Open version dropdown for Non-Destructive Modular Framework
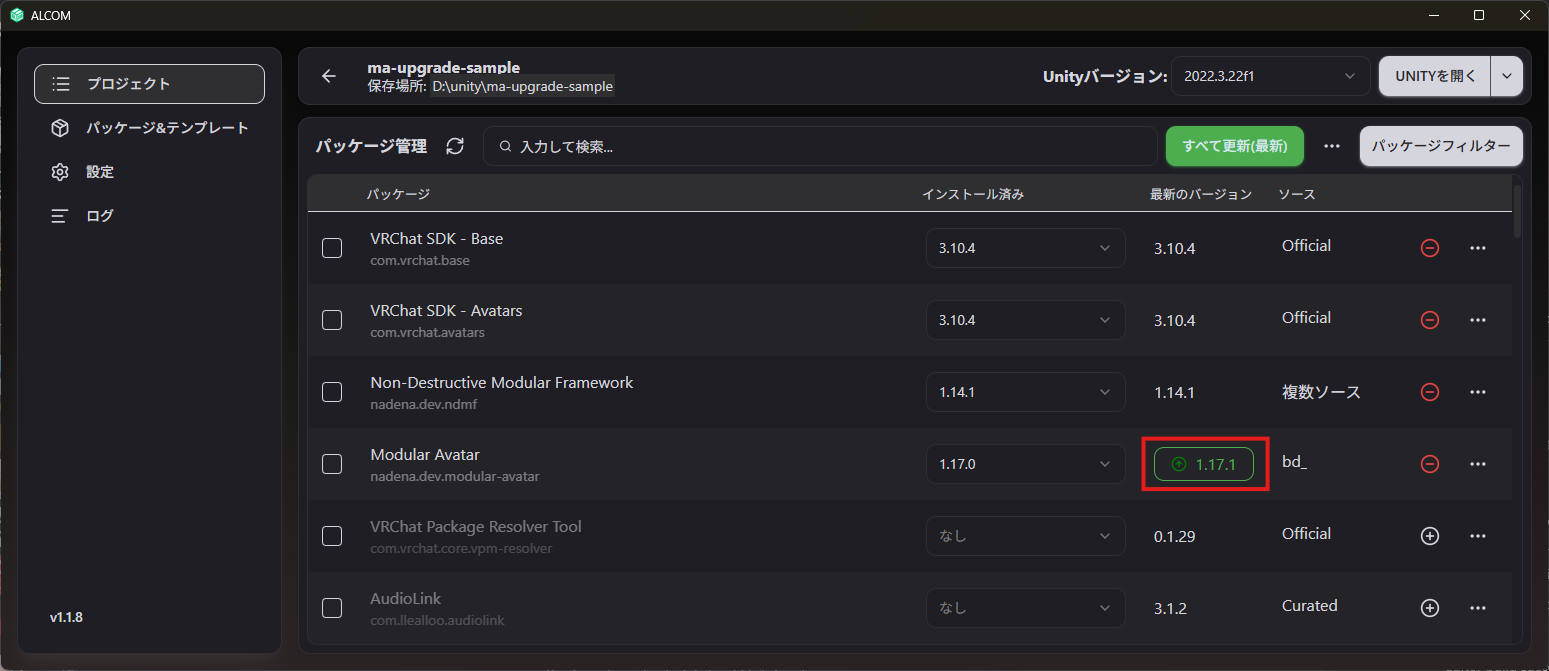1549x671 pixels. pos(1025,392)
